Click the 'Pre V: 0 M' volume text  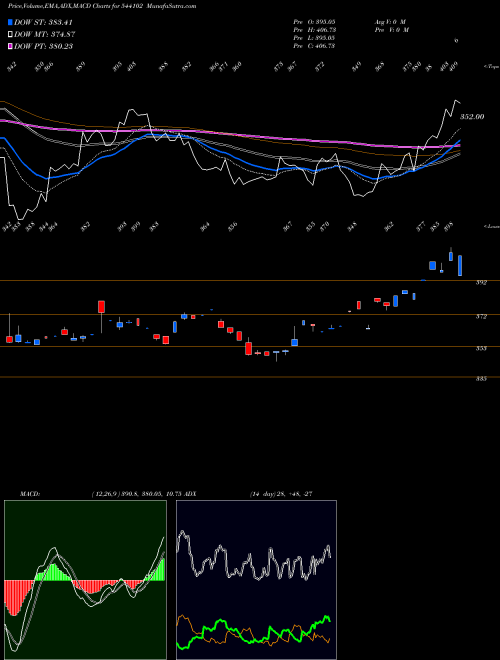pyautogui.click(x=391, y=30)
